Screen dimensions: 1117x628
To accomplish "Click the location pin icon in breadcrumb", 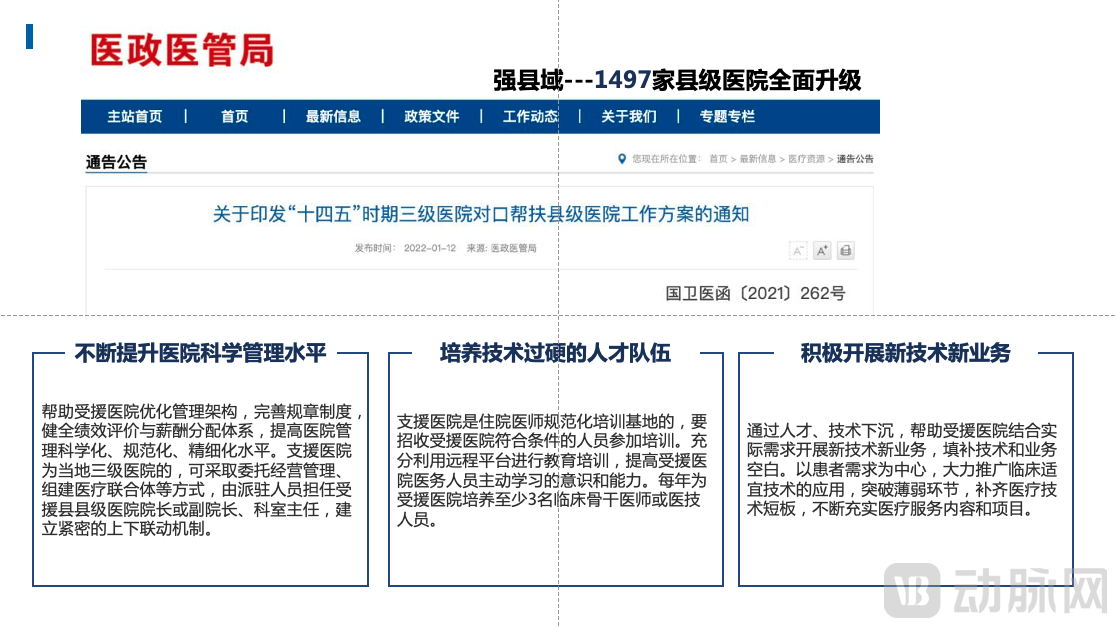I will click(622, 159).
